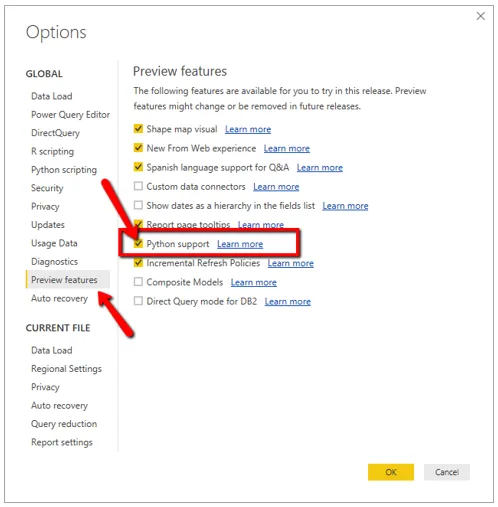
Task: Select Report settings
Action: [x=62, y=442]
